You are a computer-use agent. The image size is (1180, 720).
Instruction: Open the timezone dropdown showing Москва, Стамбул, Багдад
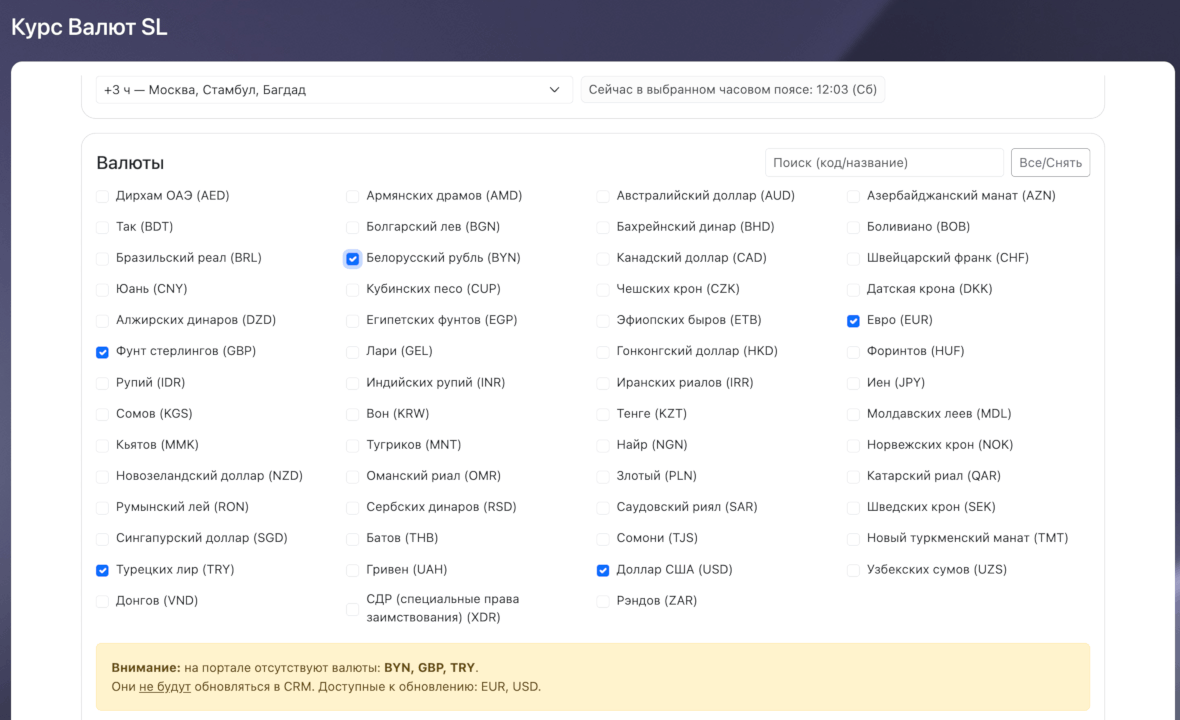click(x=334, y=90)
